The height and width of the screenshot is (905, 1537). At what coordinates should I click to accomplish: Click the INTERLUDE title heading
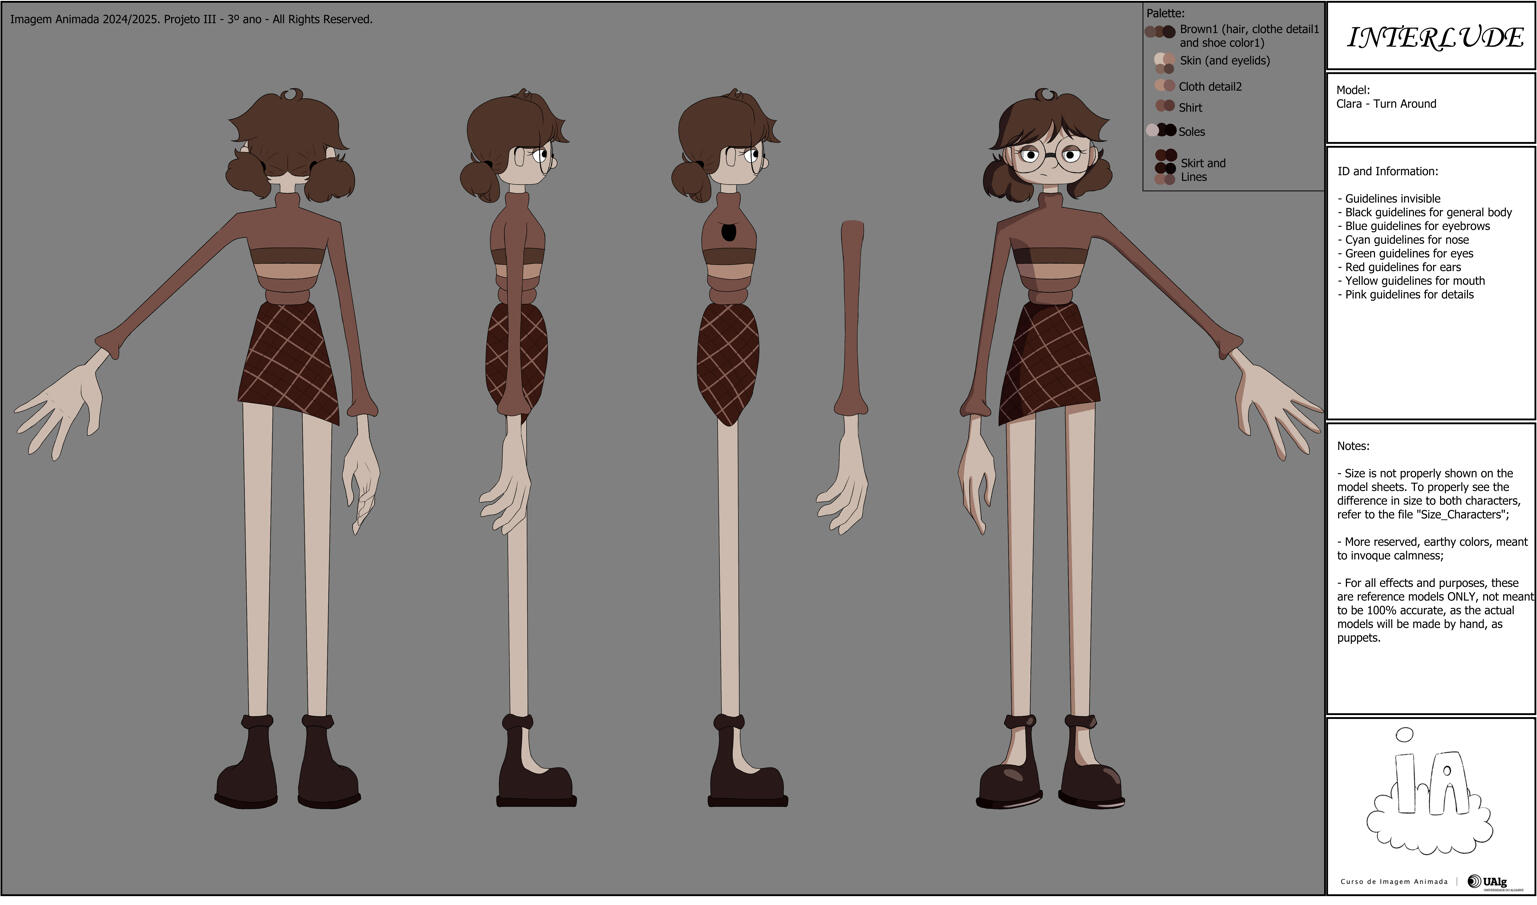(1434, 38)
